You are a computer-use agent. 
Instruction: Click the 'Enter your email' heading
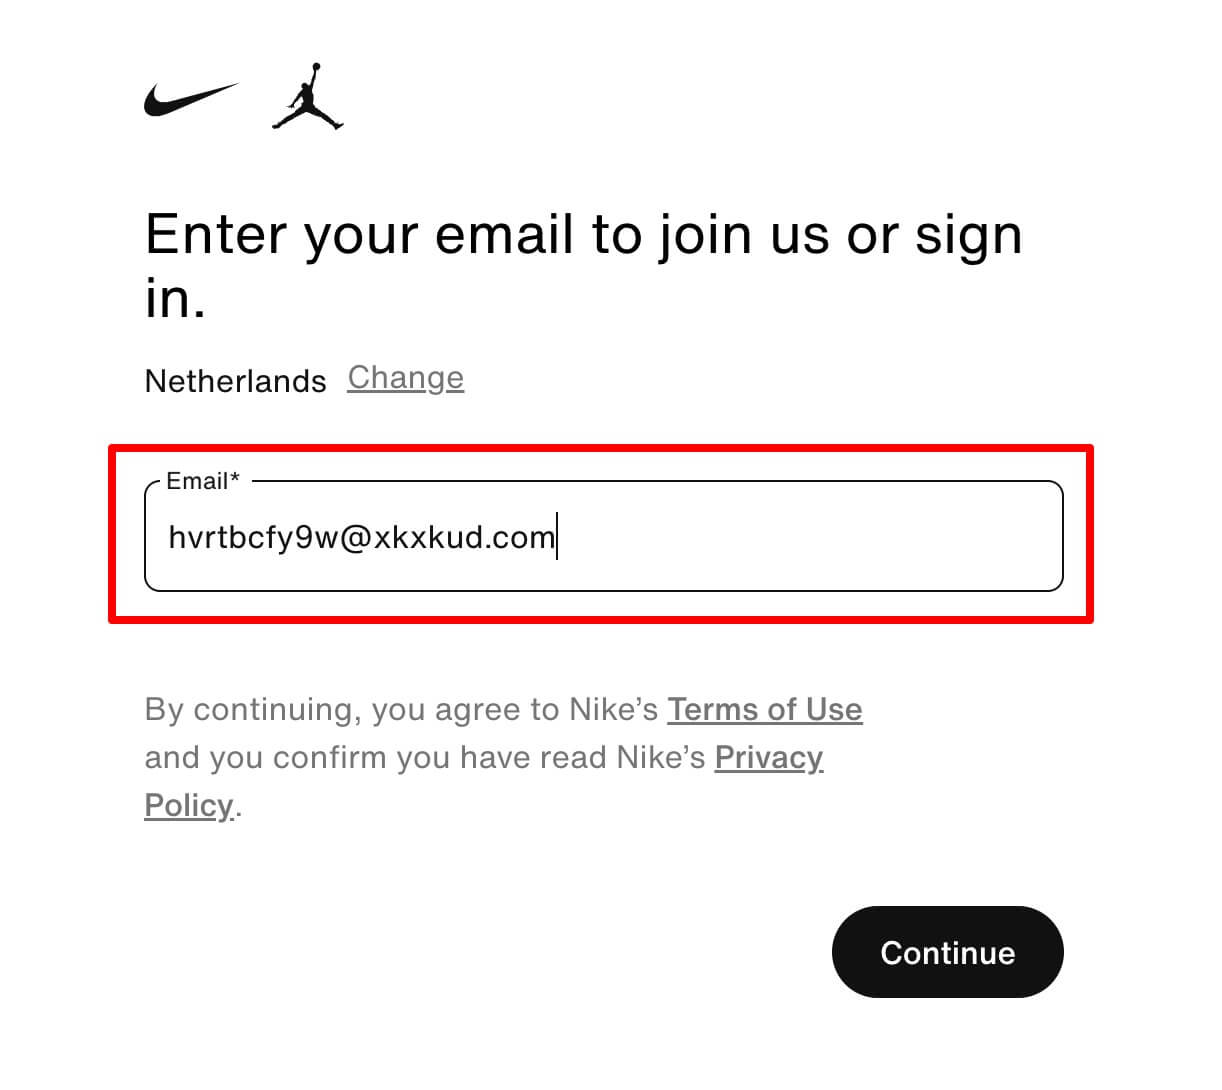coord(584,266)
